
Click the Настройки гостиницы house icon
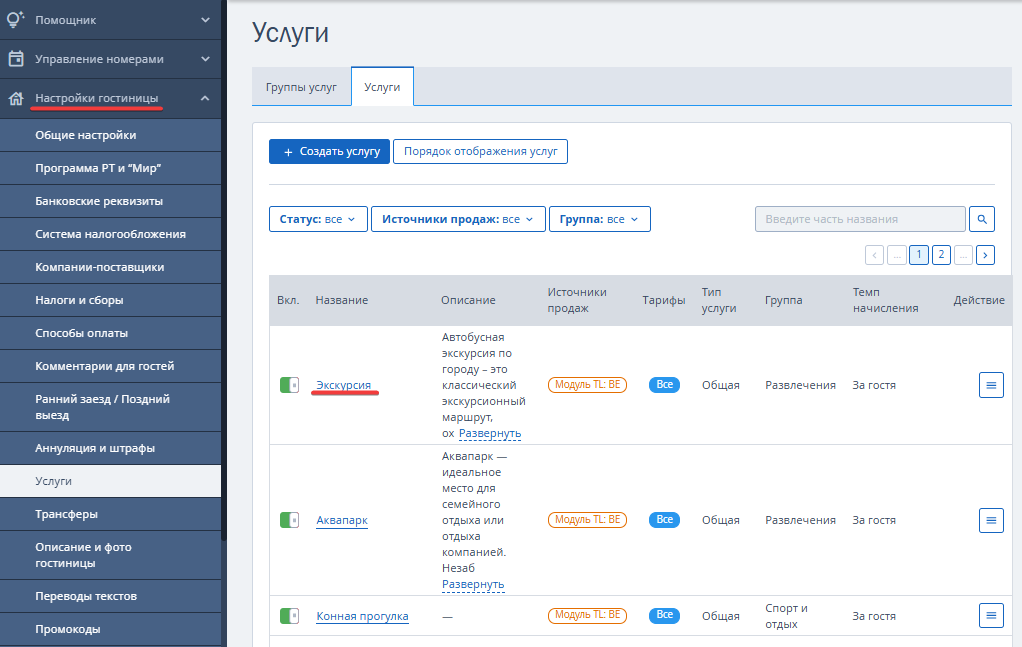pyautogui.click(x=16, y=98)
